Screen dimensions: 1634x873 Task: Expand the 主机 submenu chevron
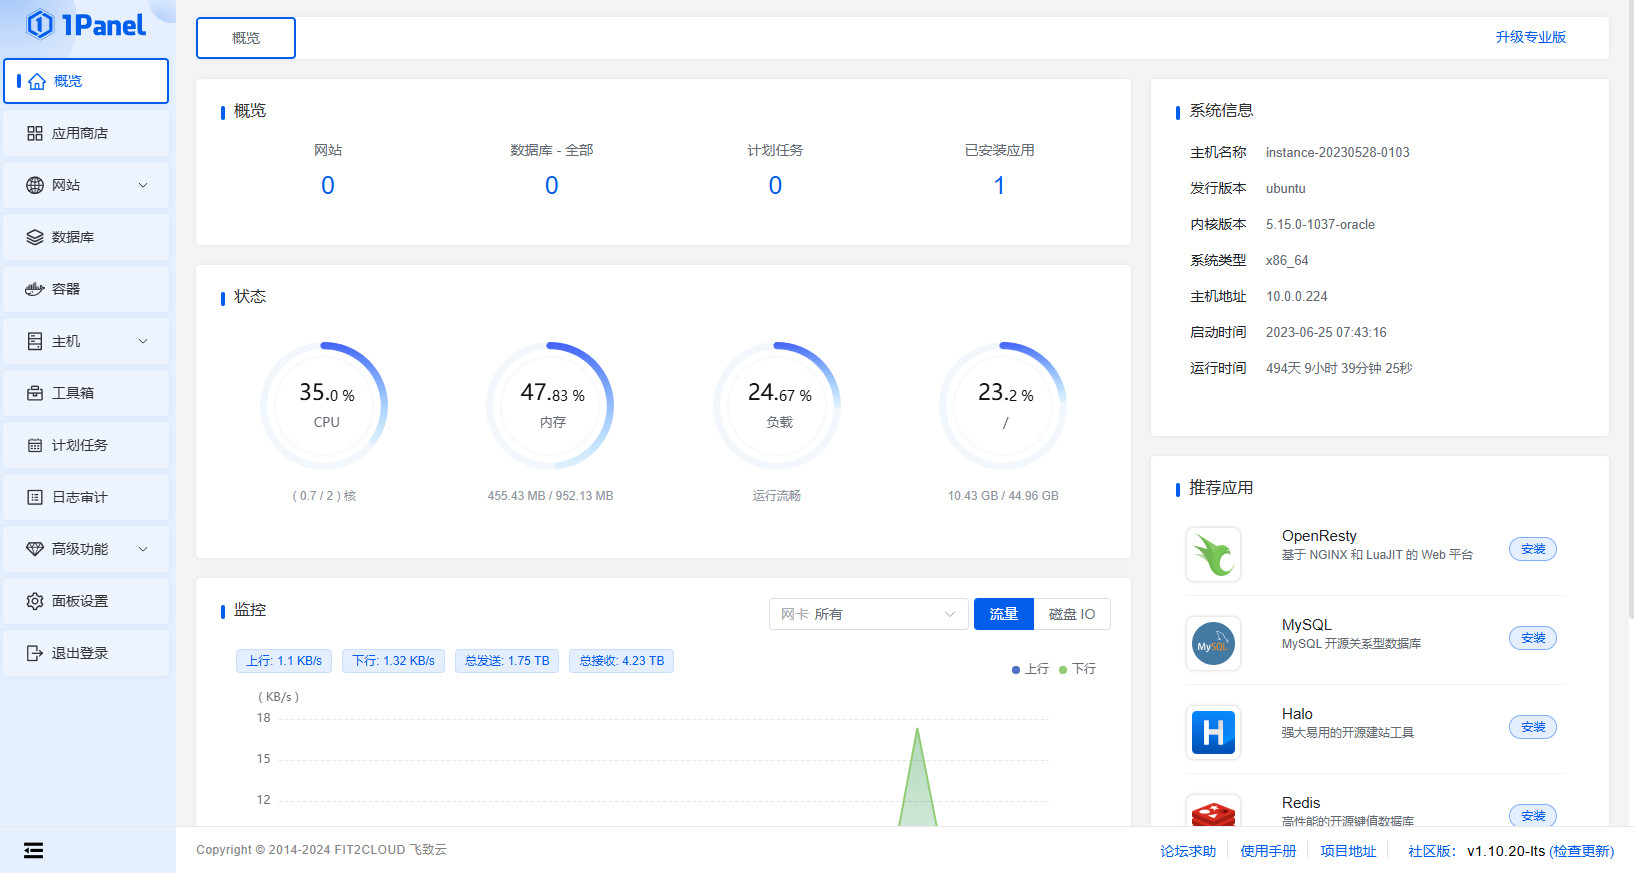pos(143,341)
